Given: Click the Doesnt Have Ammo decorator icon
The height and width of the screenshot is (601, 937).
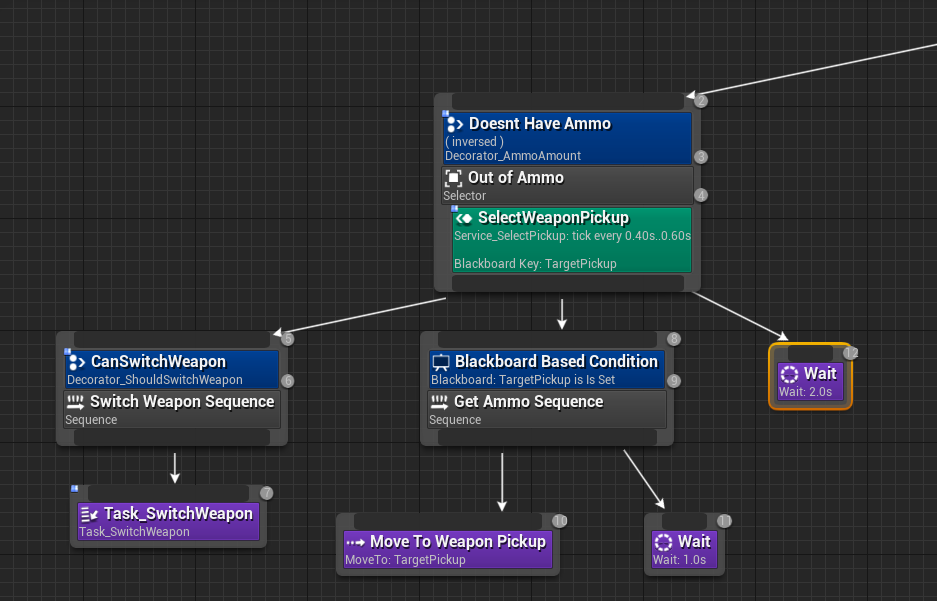Looking at the screenshot, I should [455, 124].
